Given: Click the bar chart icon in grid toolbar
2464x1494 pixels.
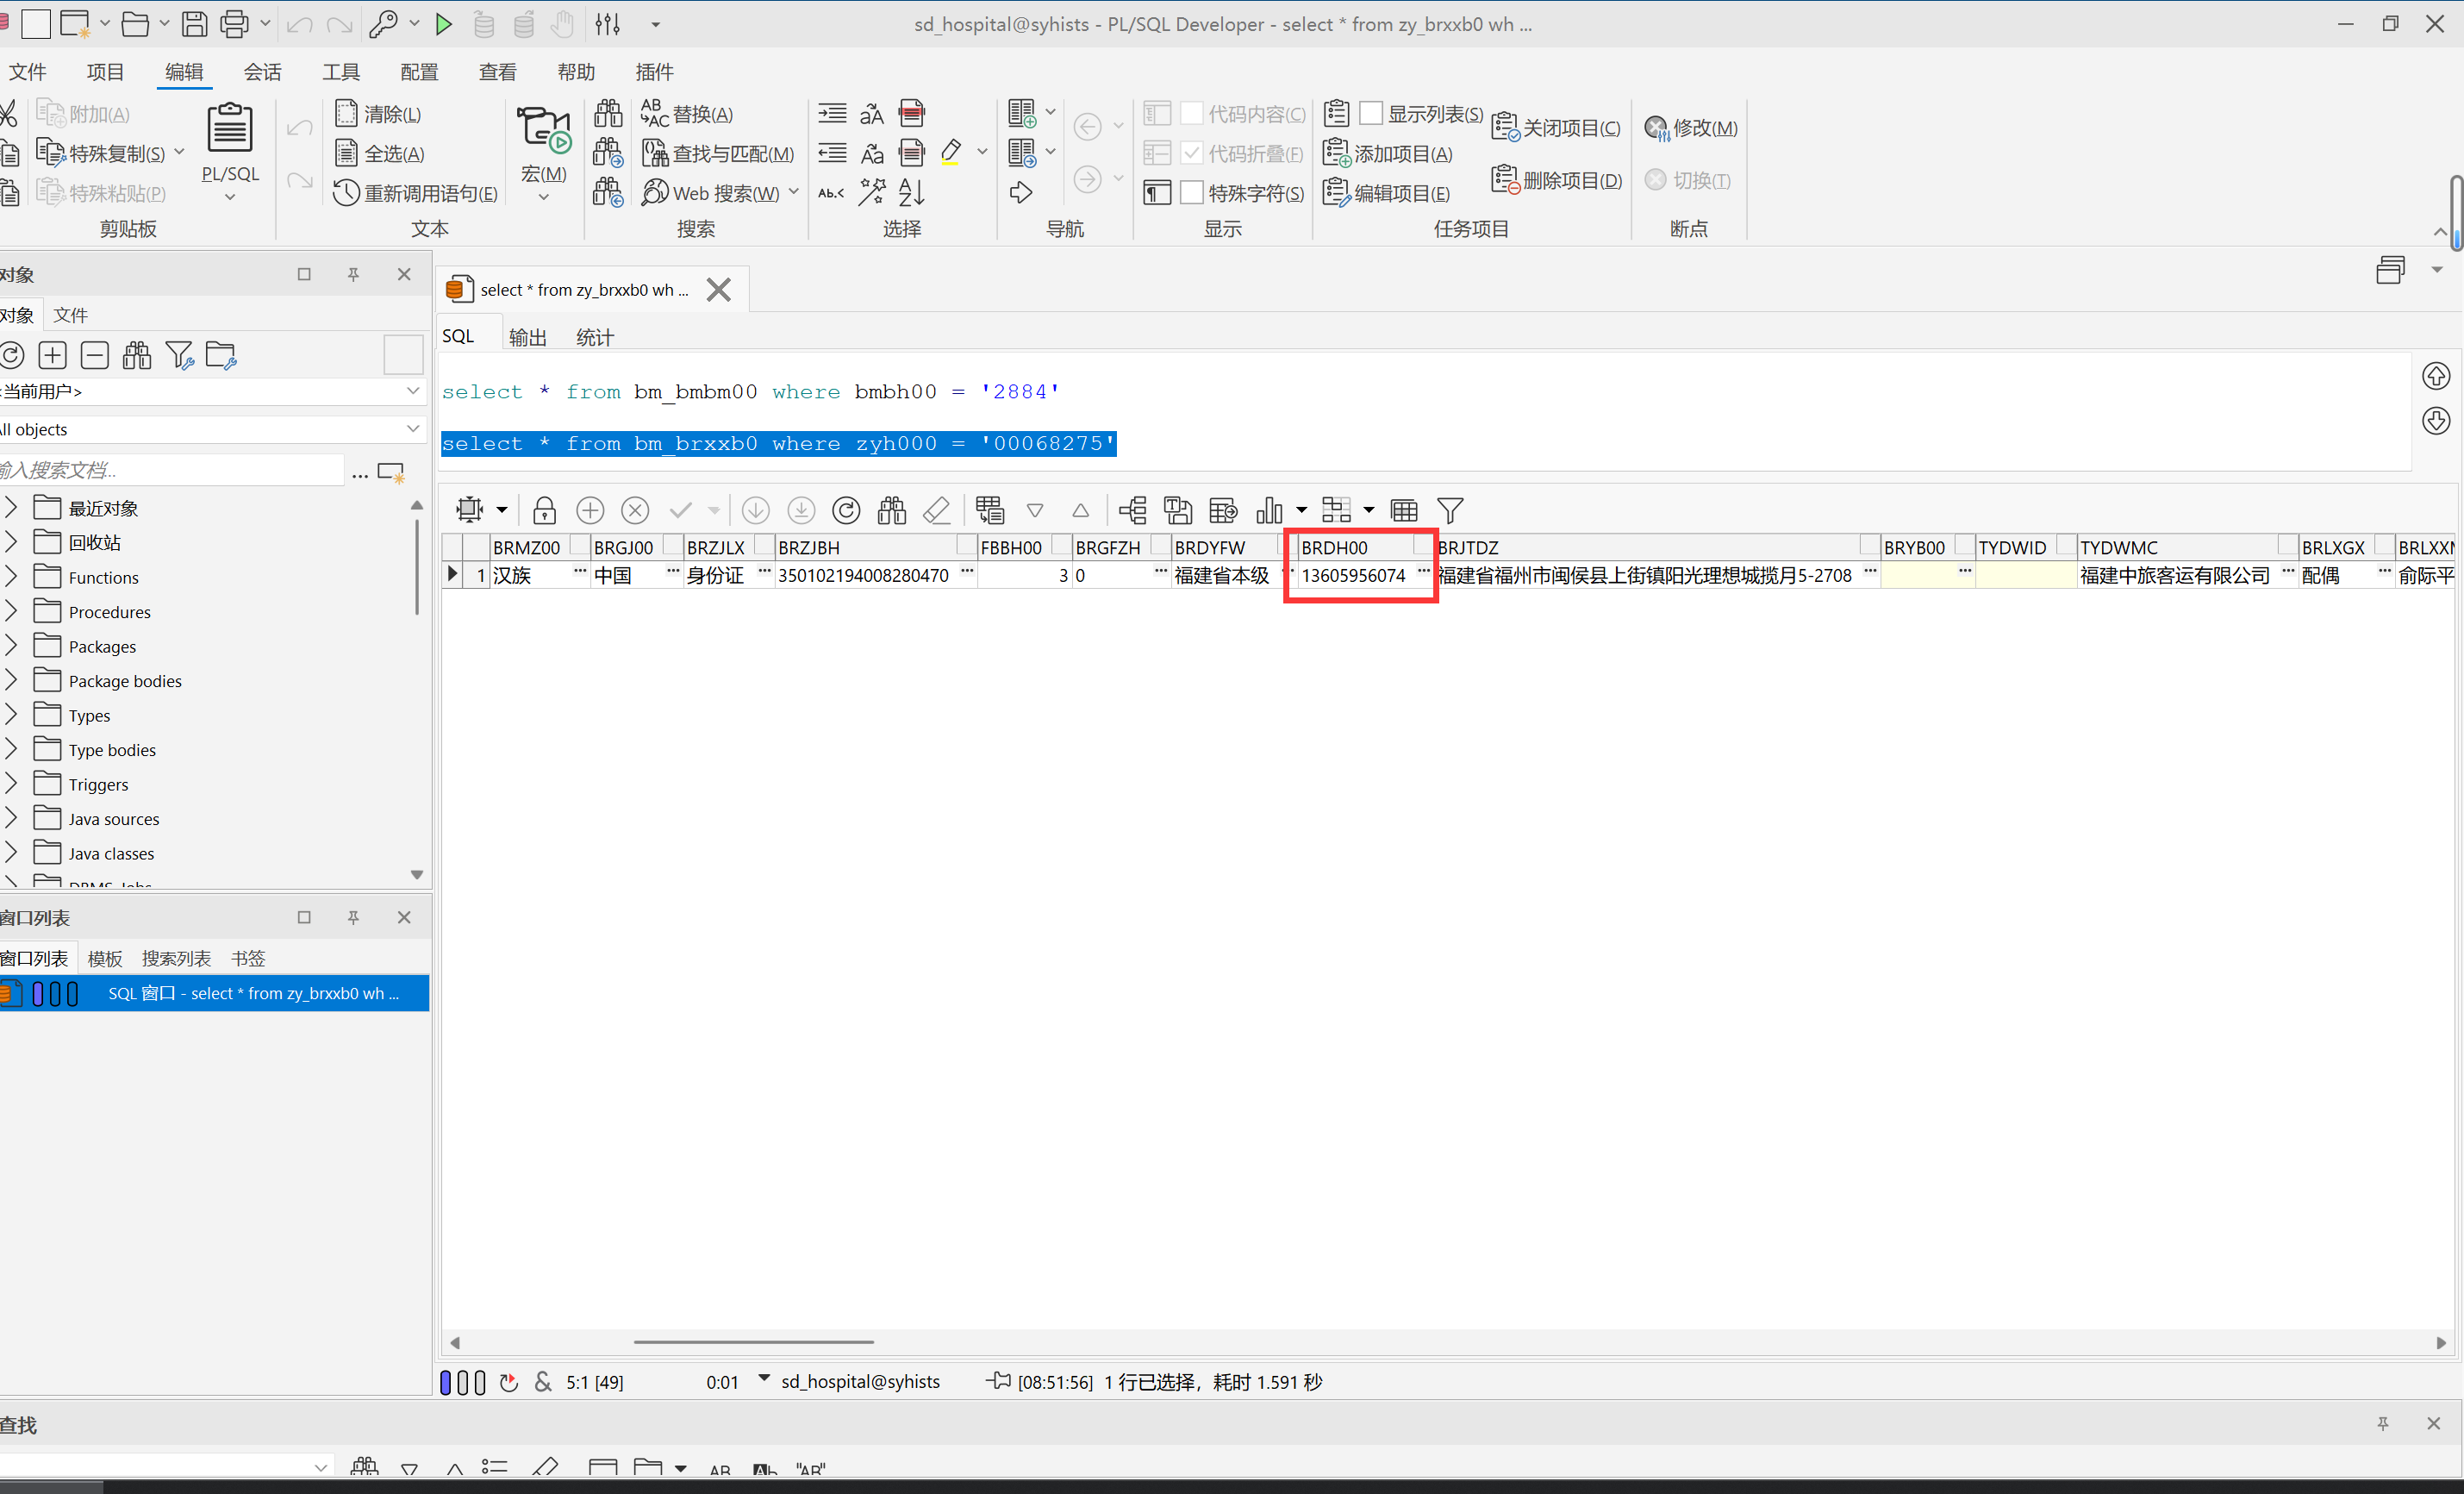Looking at the screenshot, I should (1269, 511).
